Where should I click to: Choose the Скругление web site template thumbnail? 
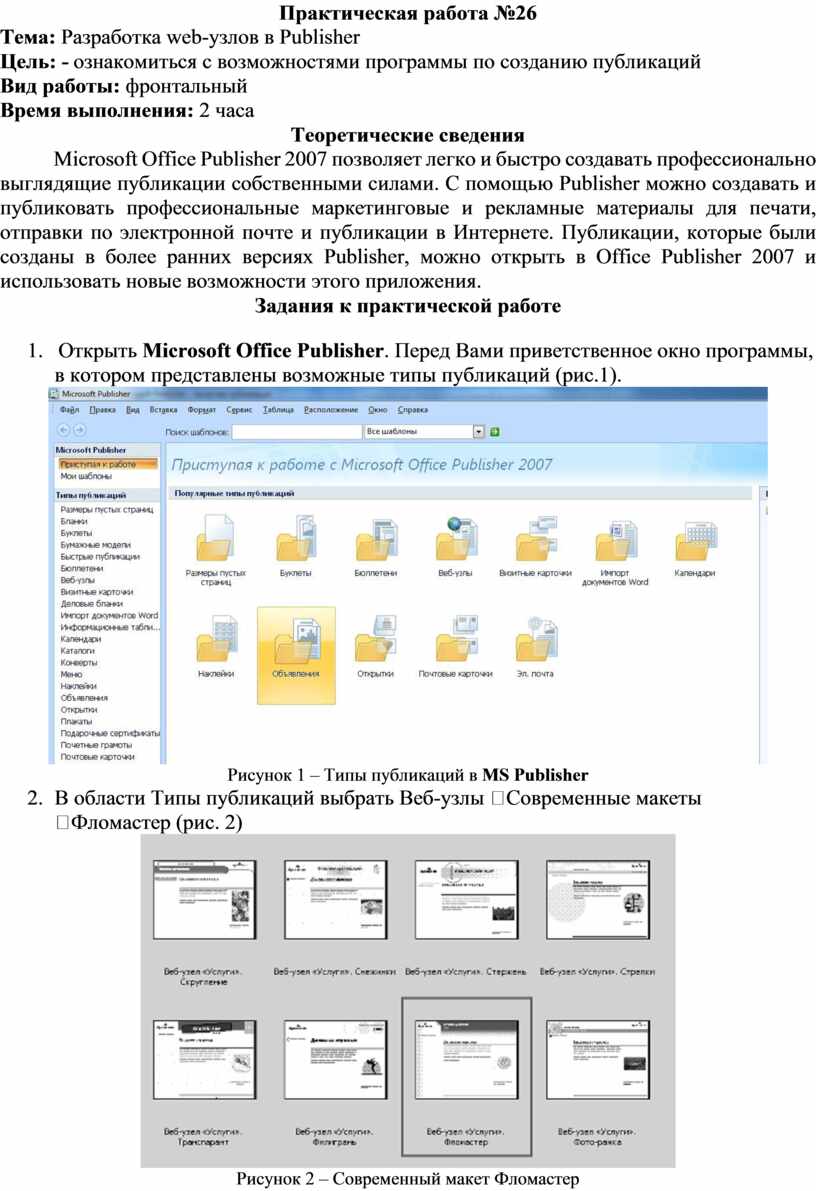[x=204, y=900]
